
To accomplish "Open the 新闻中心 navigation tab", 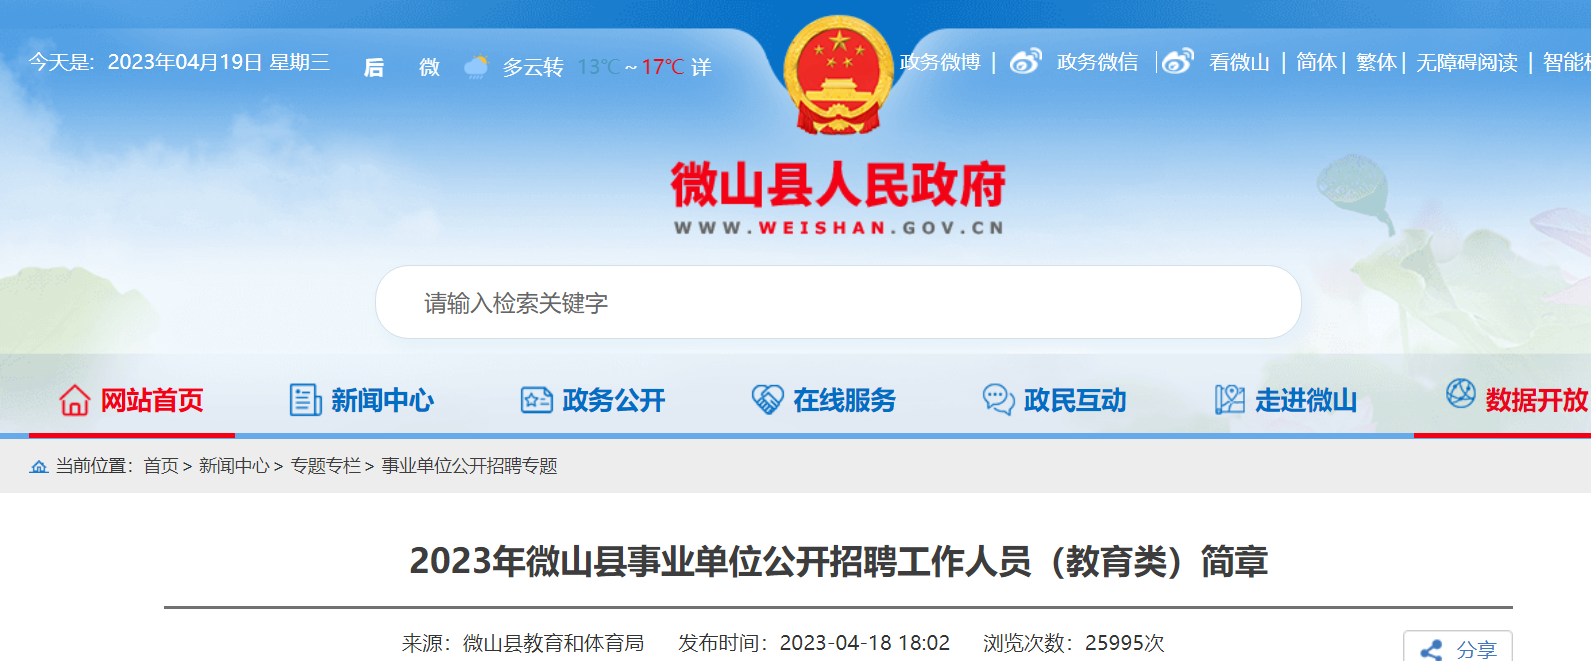I will (x=362, y=400).
